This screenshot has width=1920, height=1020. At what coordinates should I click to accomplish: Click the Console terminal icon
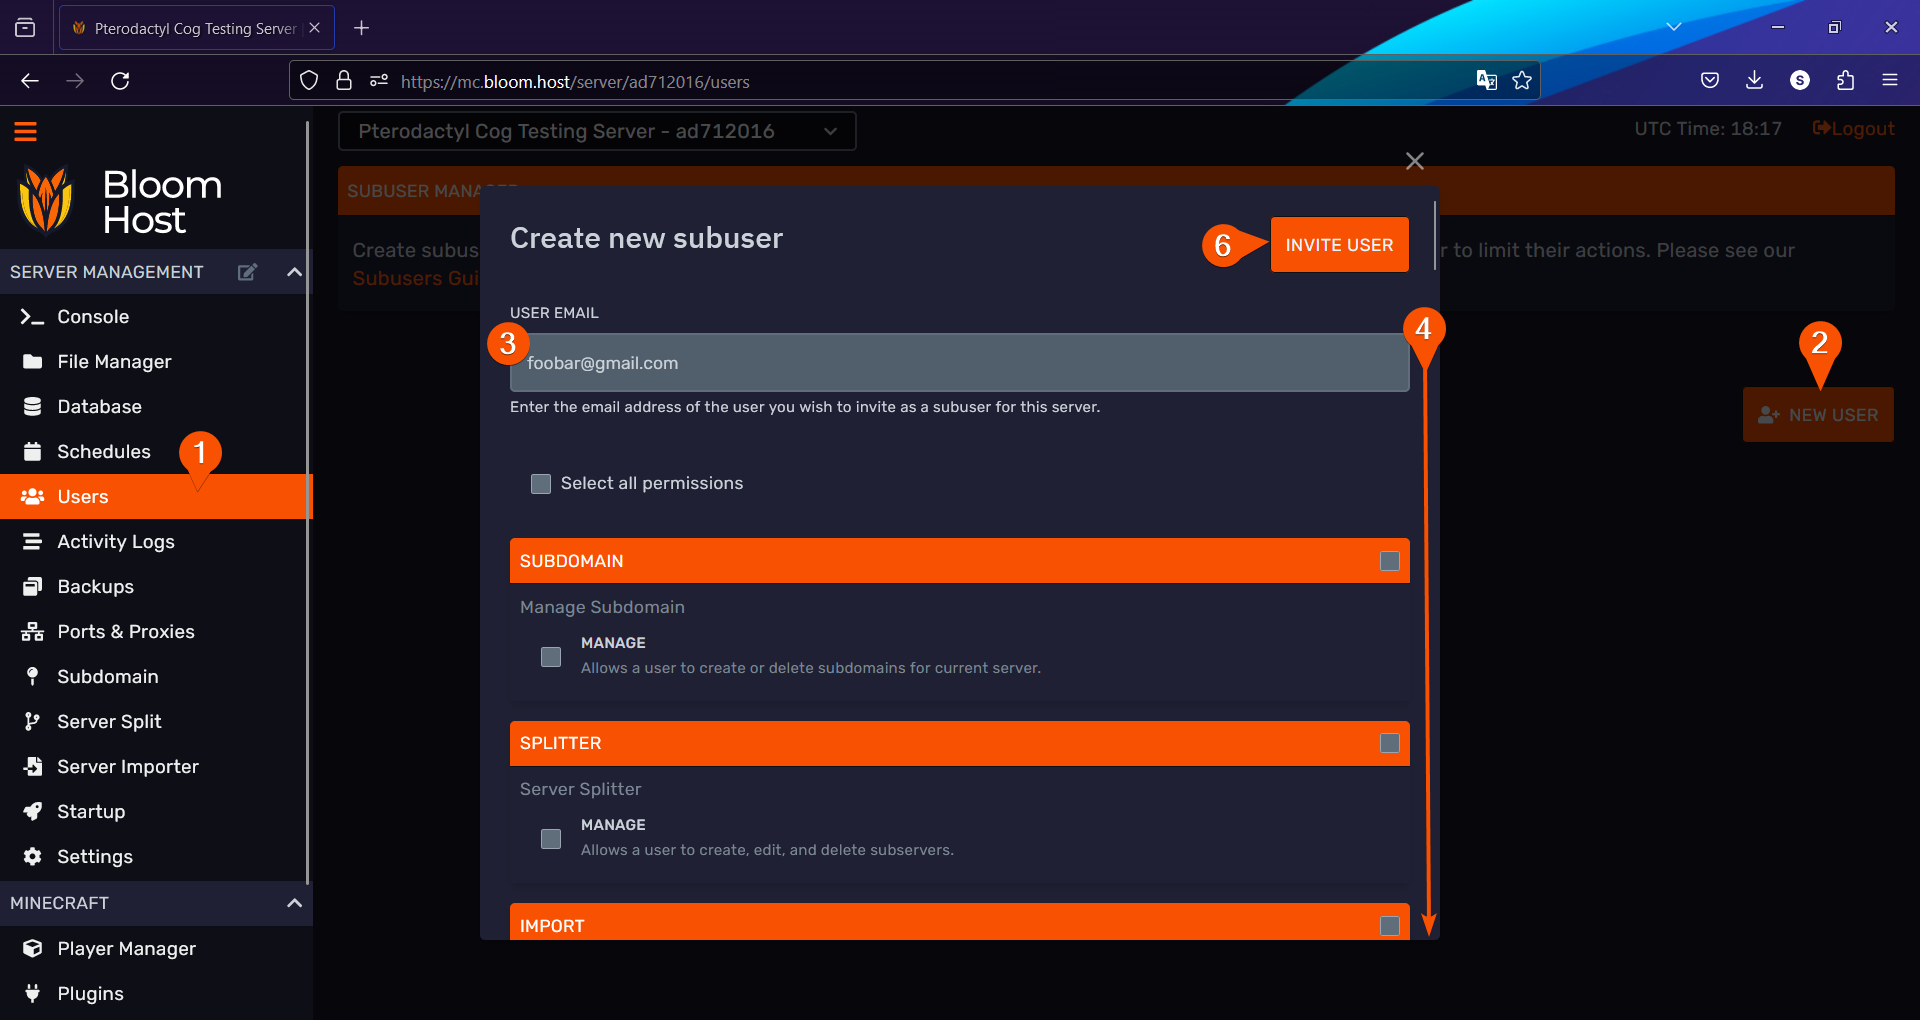tap(32, 317)
